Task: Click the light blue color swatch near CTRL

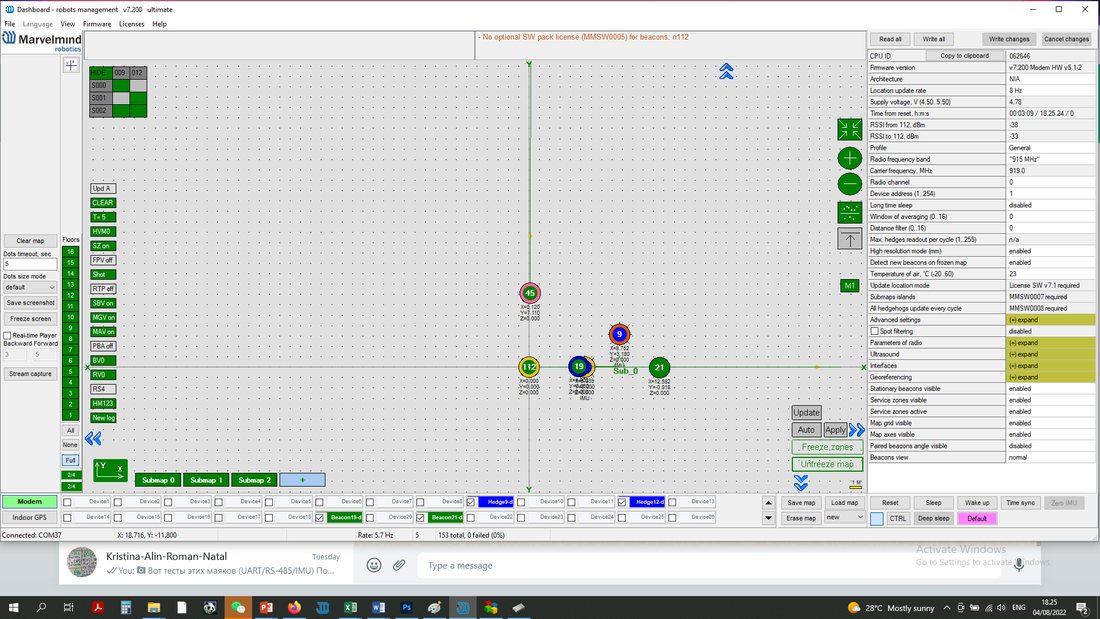Action: 877,519
